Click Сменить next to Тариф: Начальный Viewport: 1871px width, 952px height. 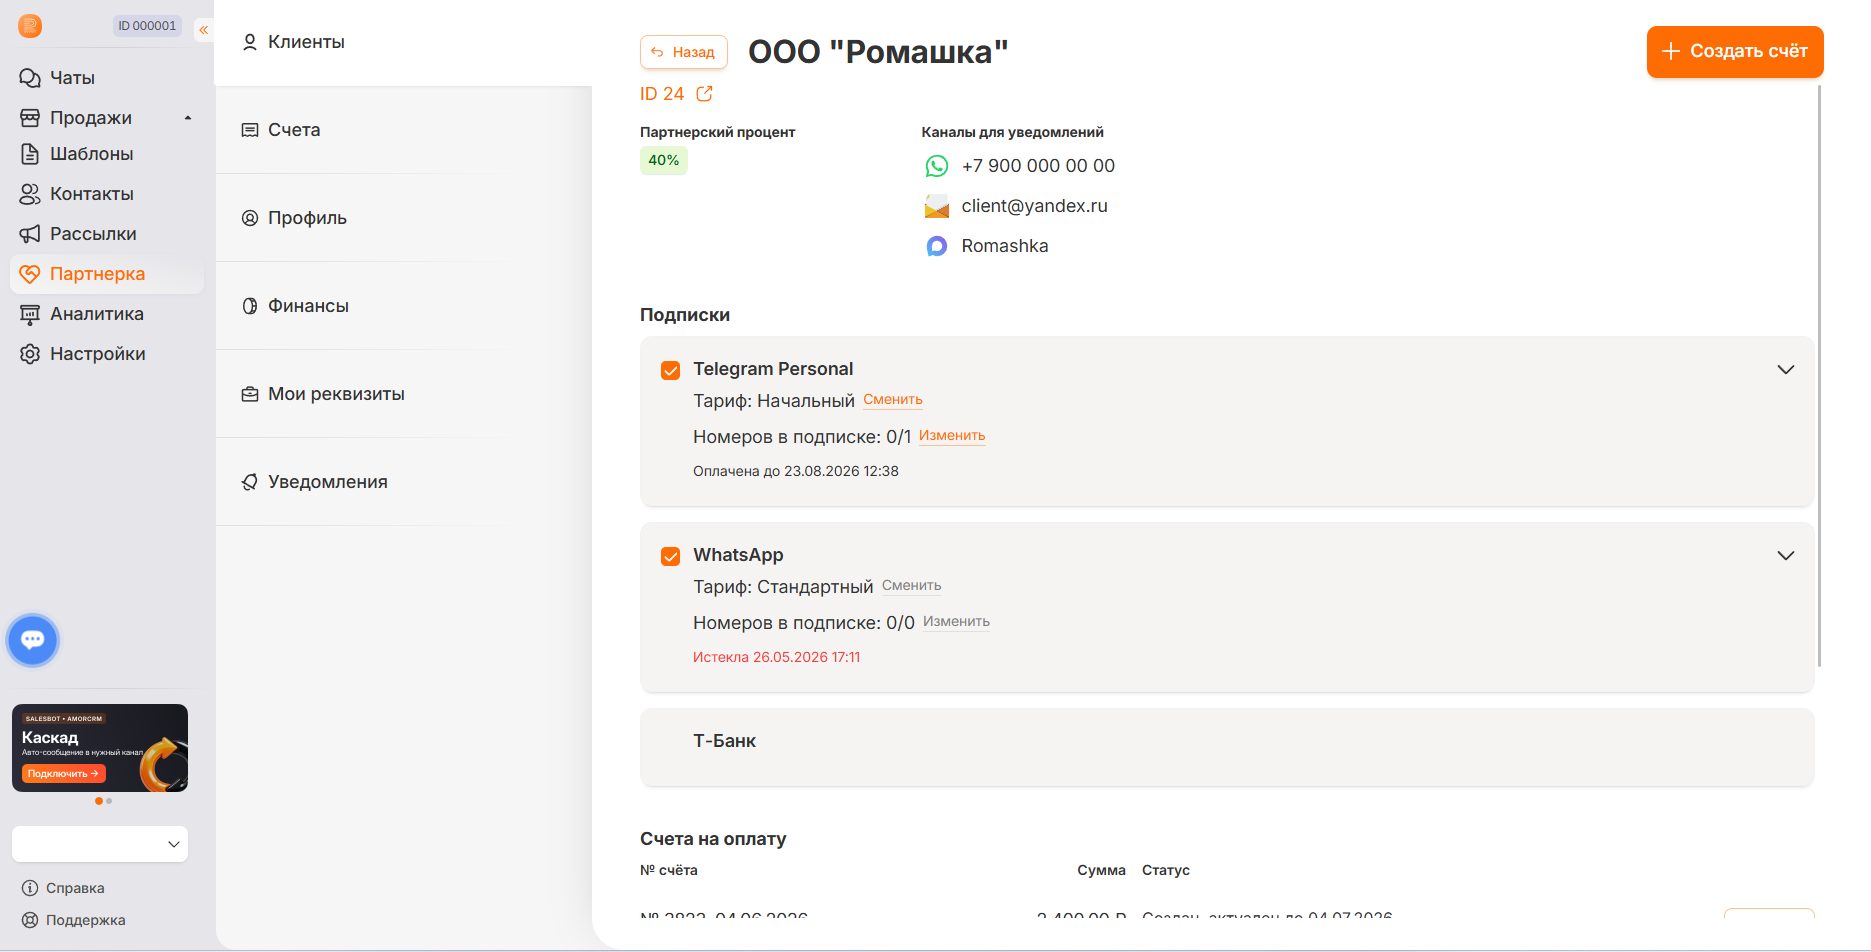click(893, 400)
